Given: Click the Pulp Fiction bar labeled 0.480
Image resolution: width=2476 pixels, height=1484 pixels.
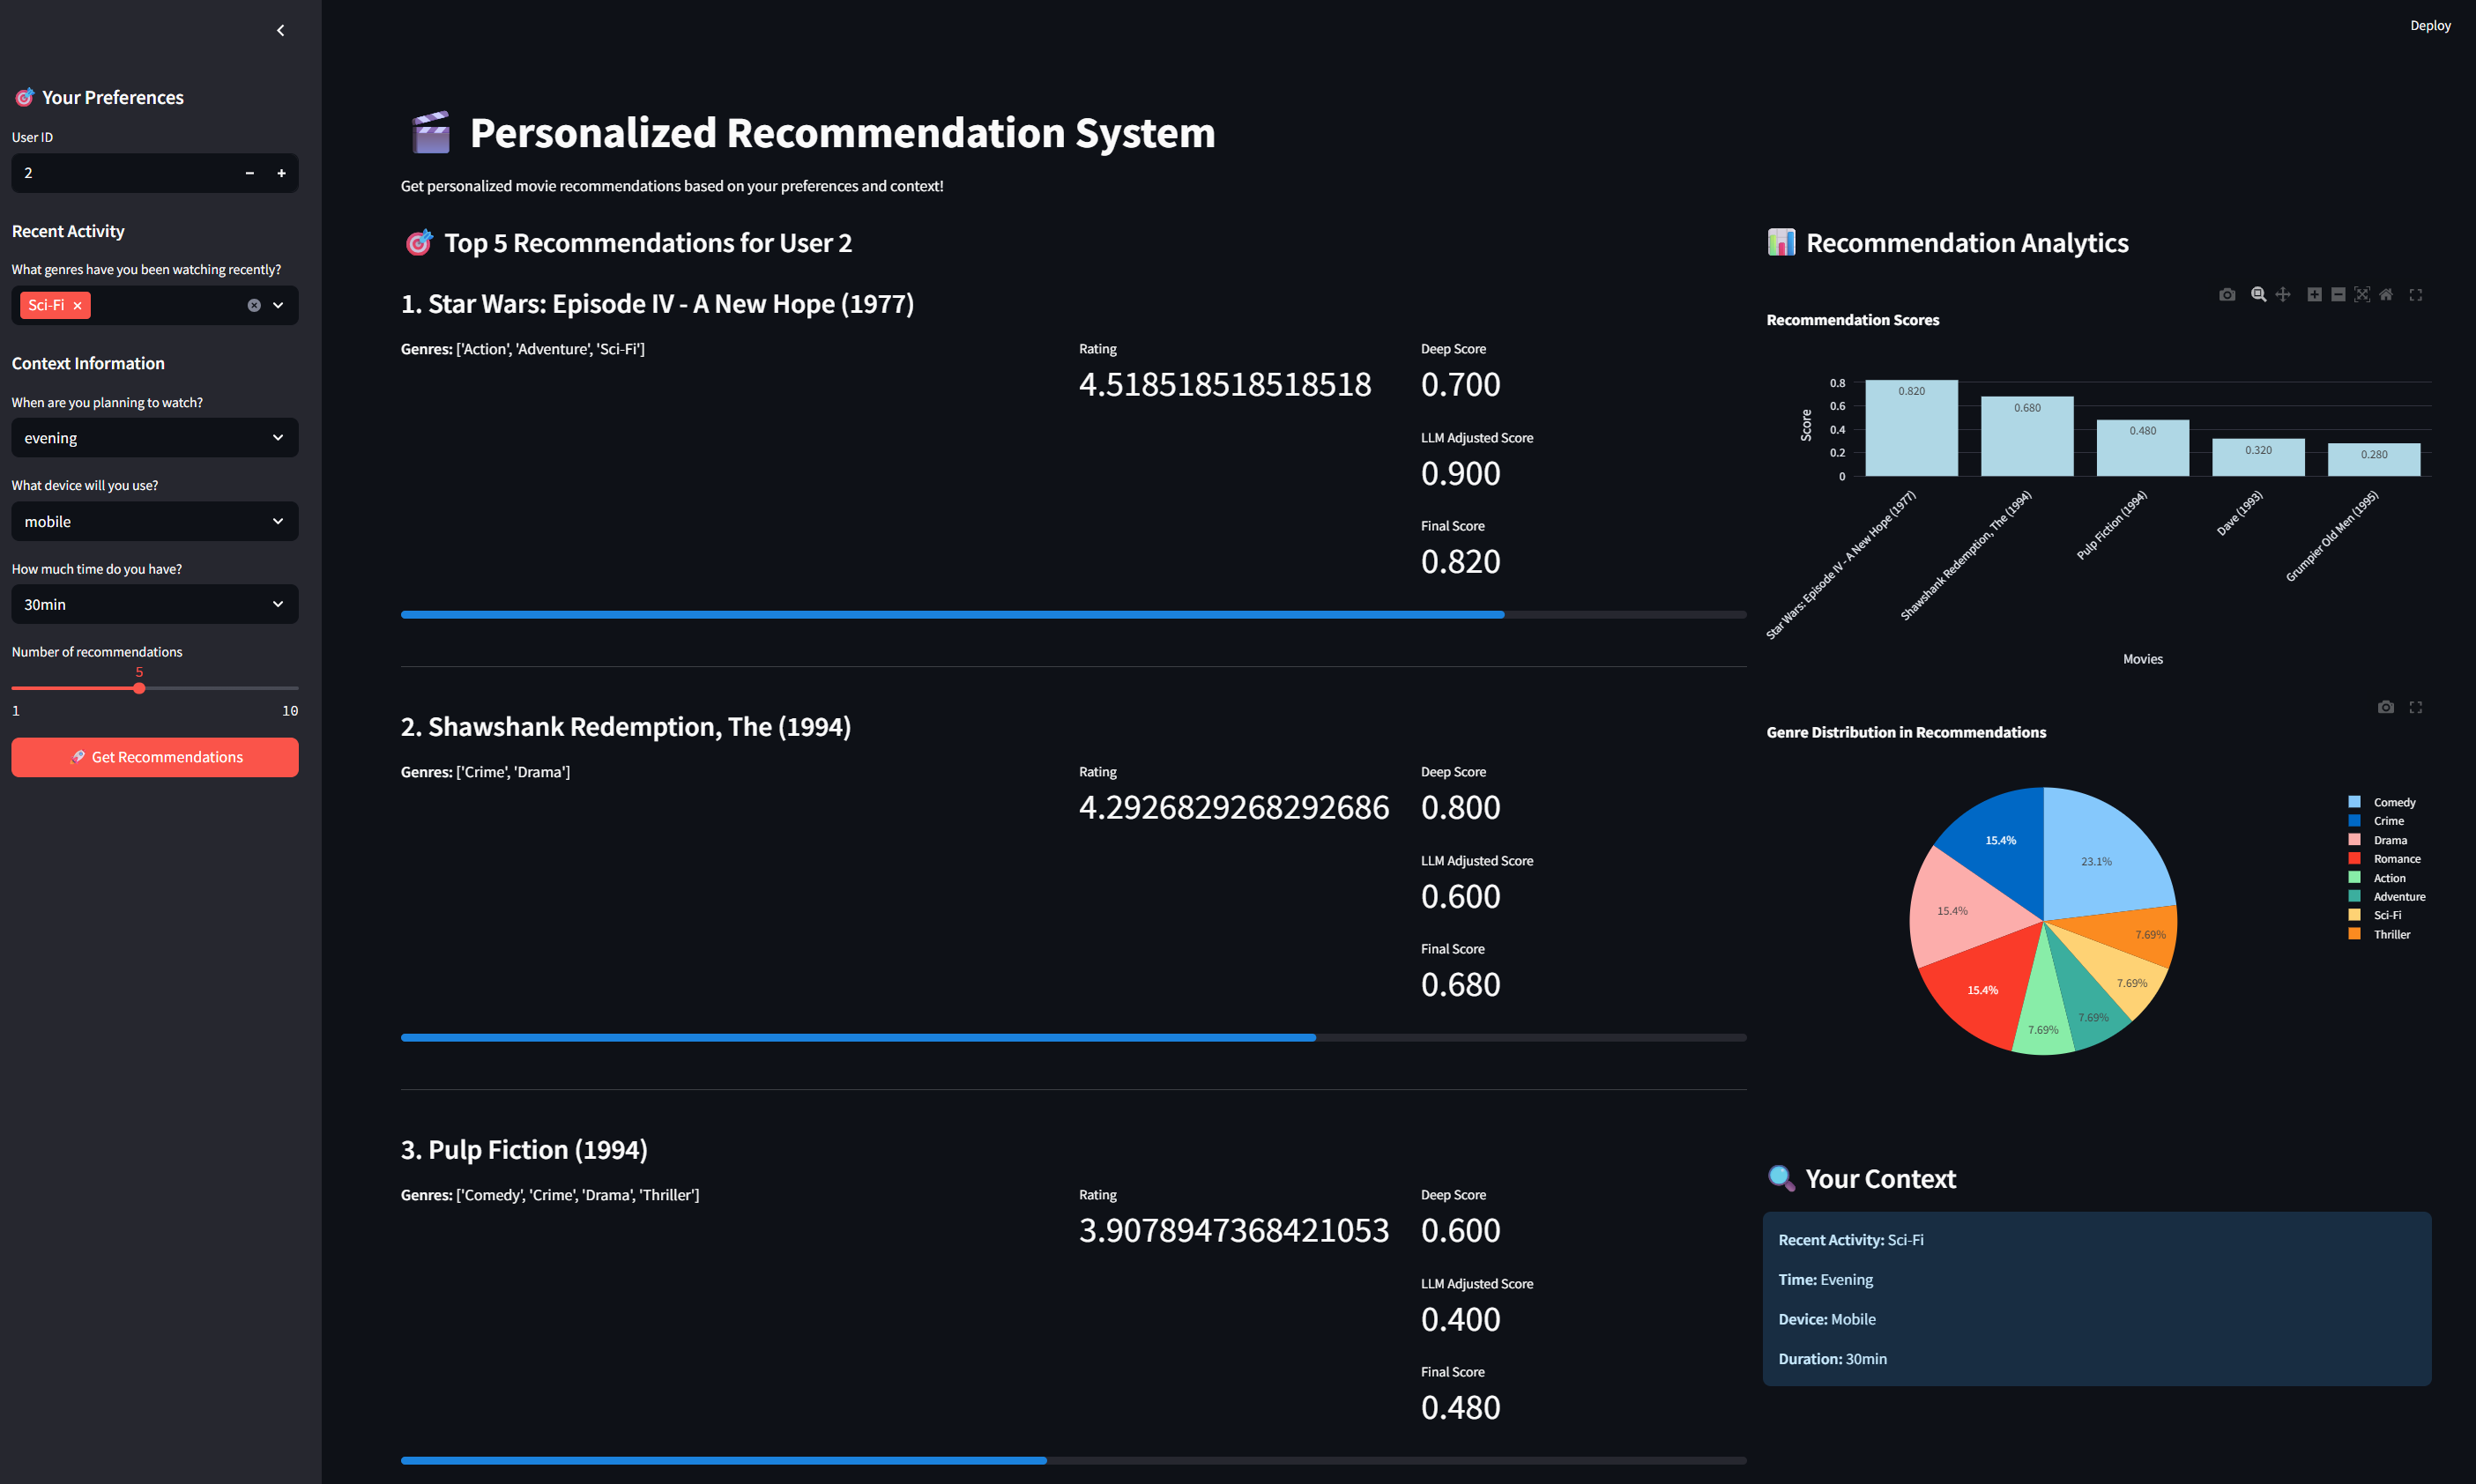Looking at the screenshot, I should pyautogui.click(x=2143, y=448).
